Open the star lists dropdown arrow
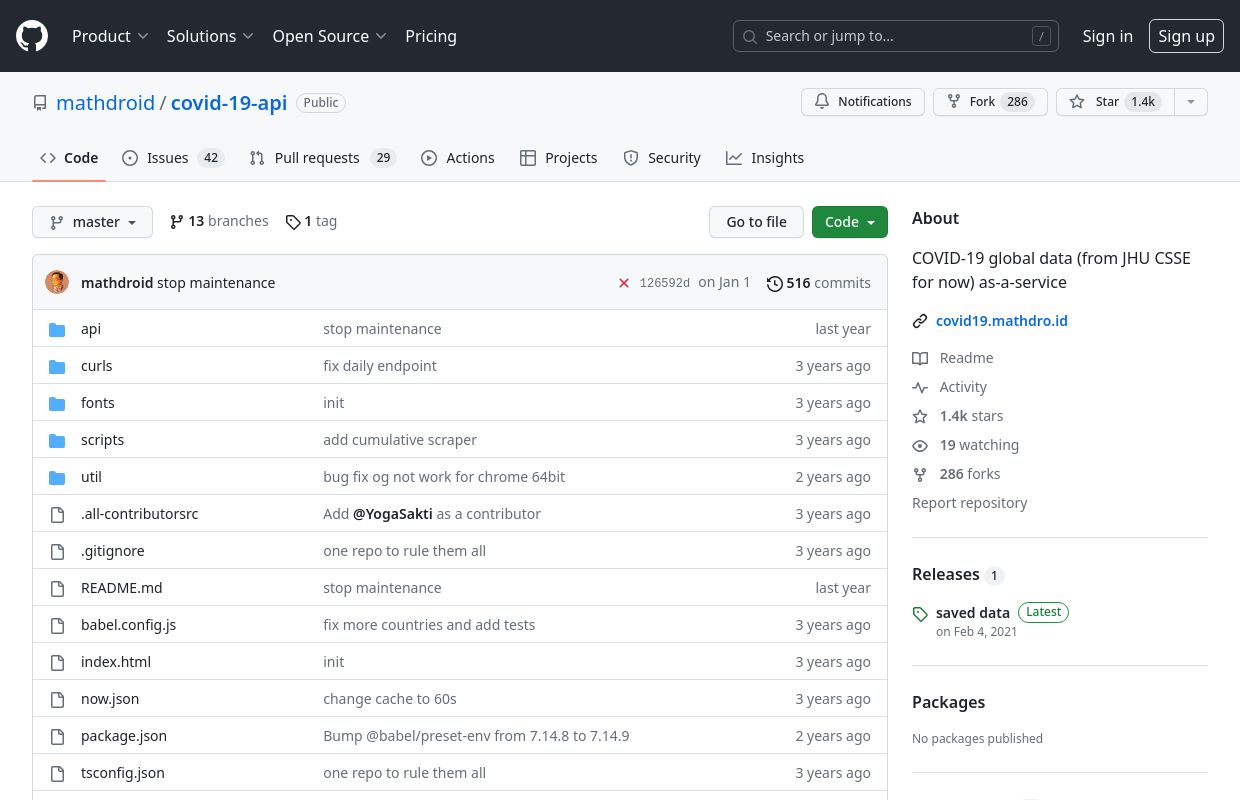Image resolution: width=1240 pixels, height=800 pixels. coord(1190,102)
